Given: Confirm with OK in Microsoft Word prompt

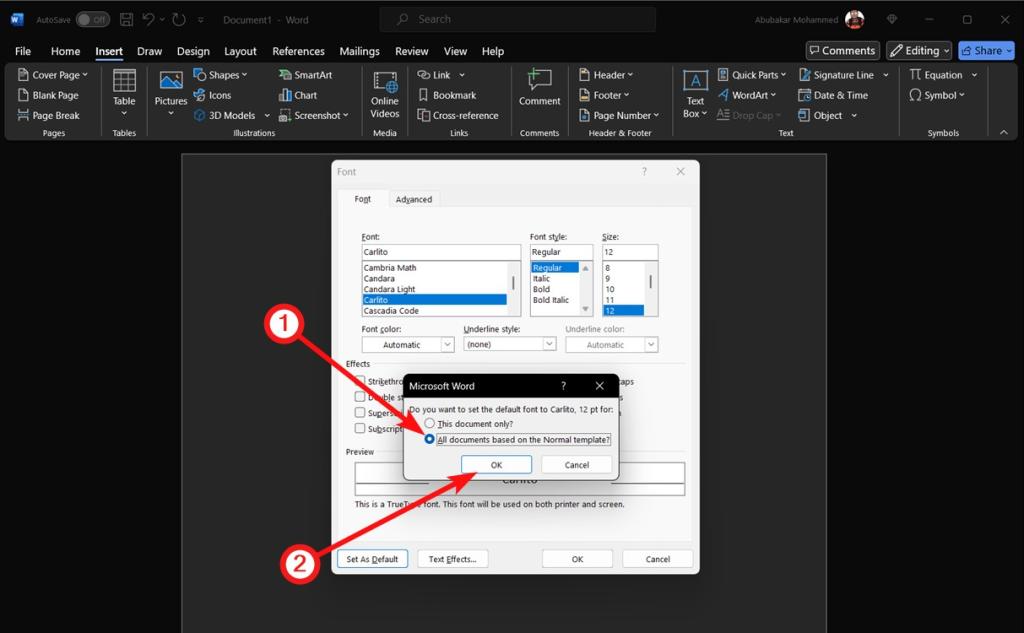Looking at the screenshot, I should (496, 464).
